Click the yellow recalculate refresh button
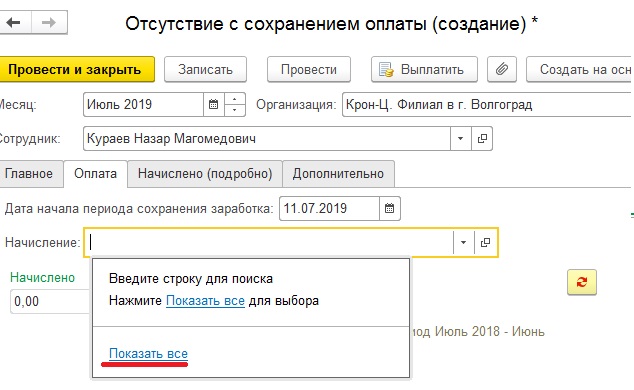The width and height of the screenshot is (634, 390). point(582,282)
